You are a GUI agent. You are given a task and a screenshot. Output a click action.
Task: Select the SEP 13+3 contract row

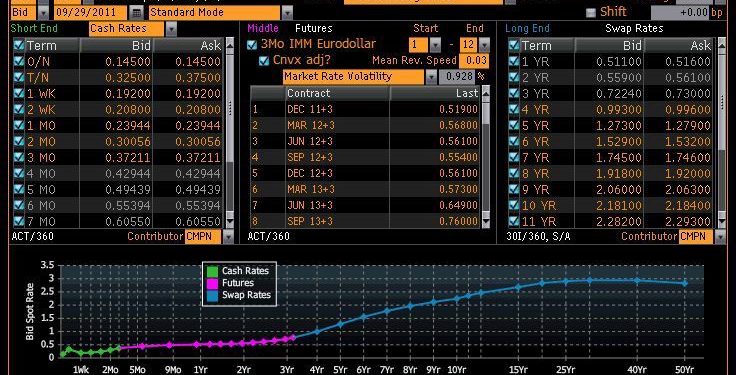(365, 221)
